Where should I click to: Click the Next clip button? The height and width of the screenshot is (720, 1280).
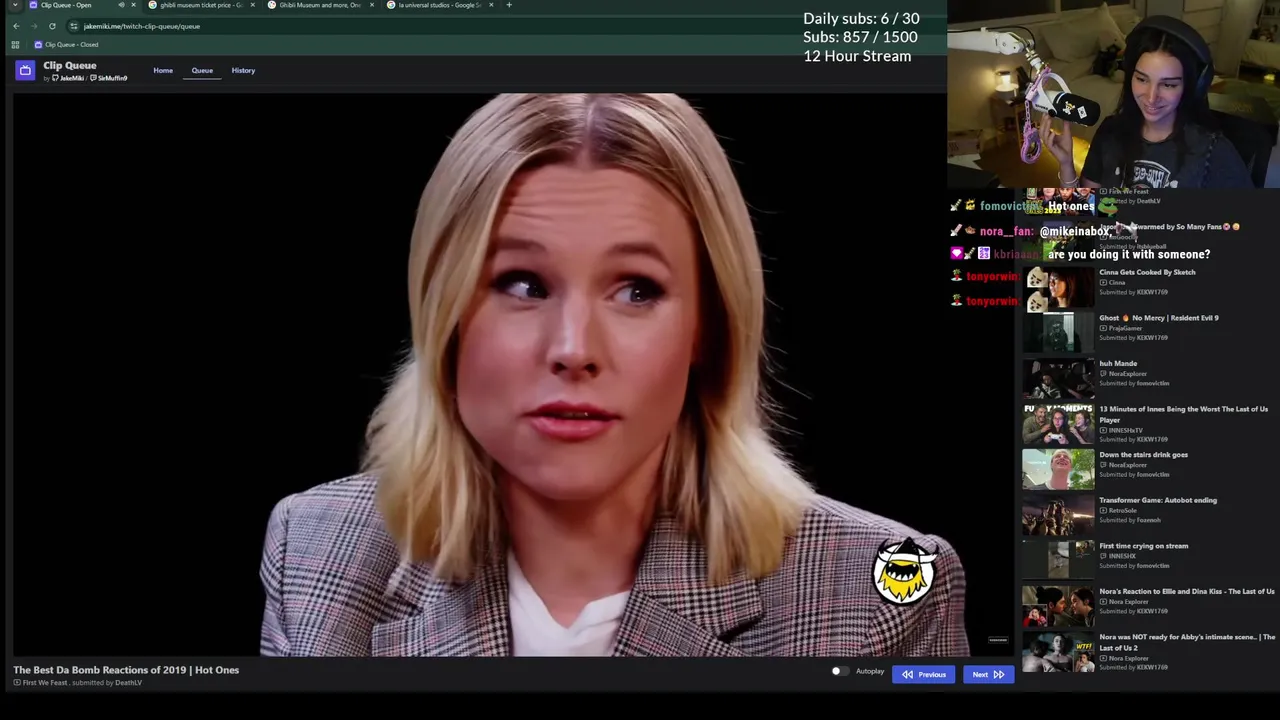click(x=988, y=674)
